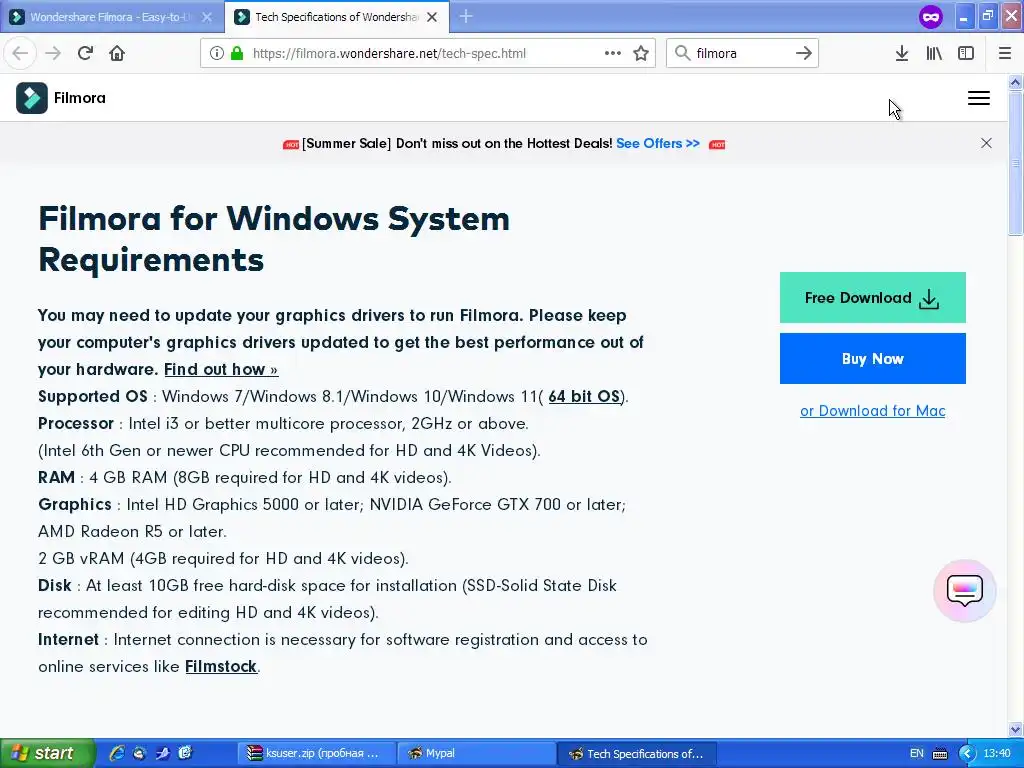
Task: Open the Download for Mac link
Action: [x=872, y=411]
